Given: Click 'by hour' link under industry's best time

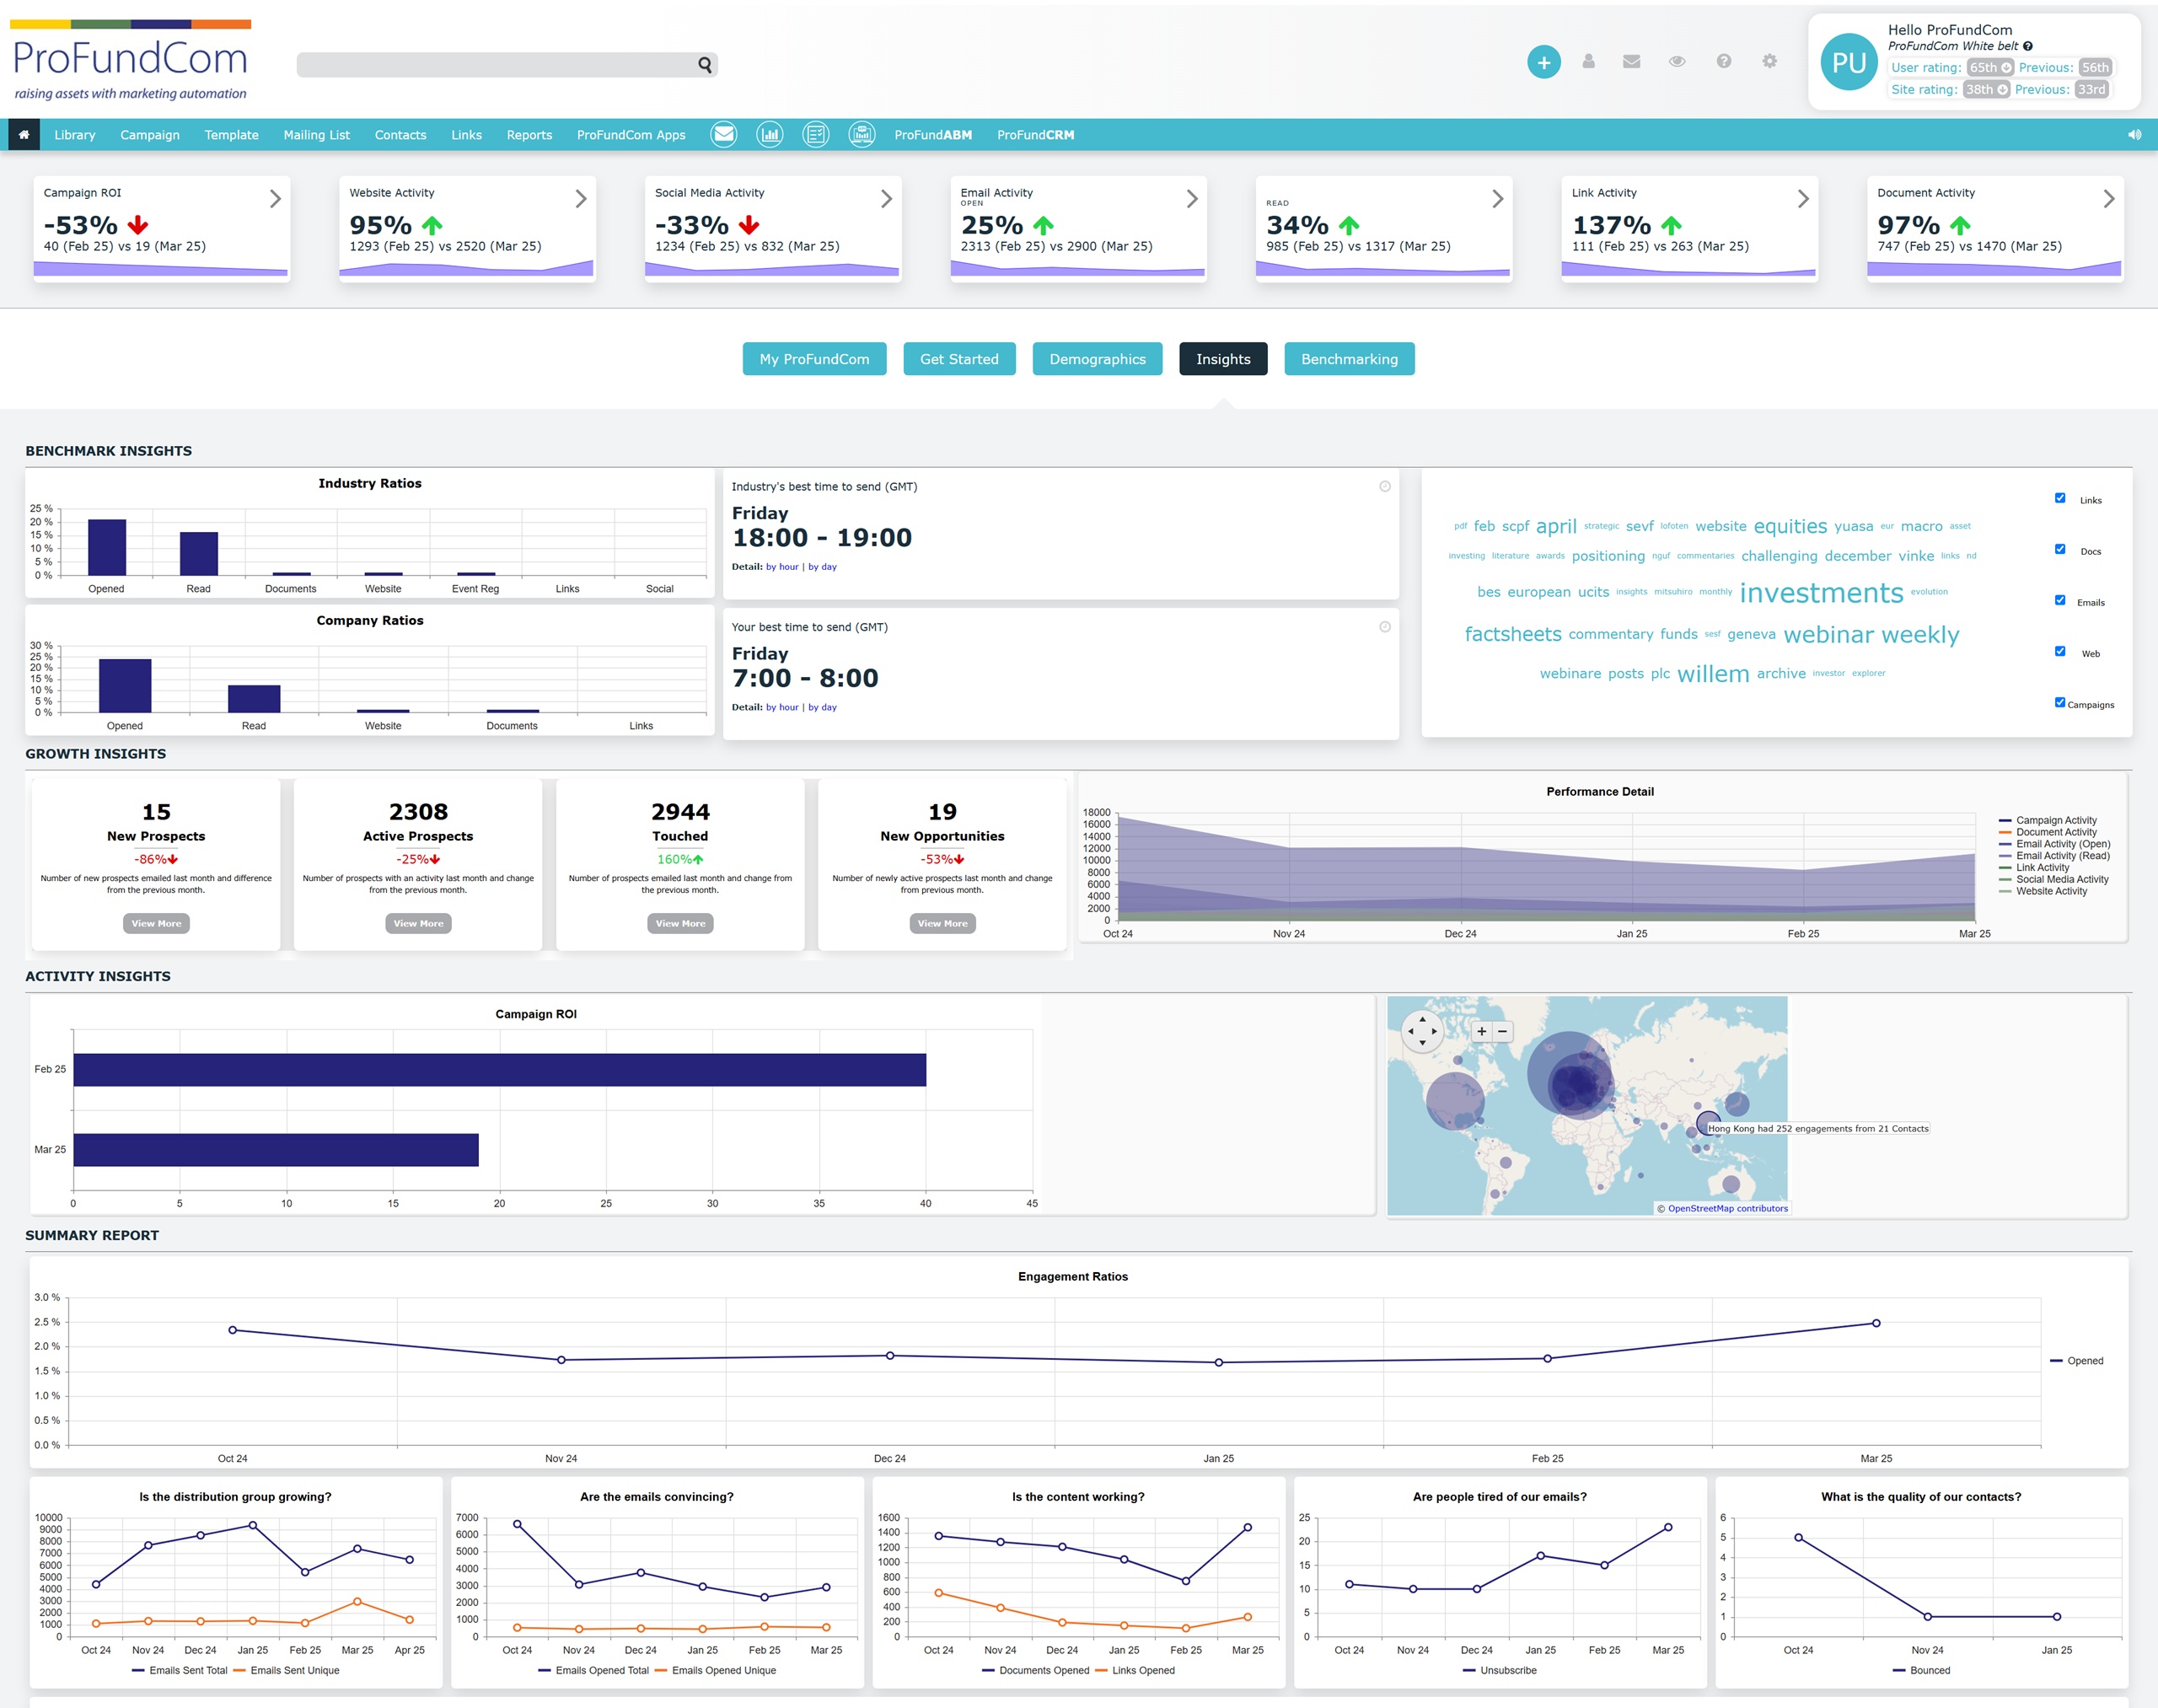Looking at the screenshot, I should tap(782, 567).
